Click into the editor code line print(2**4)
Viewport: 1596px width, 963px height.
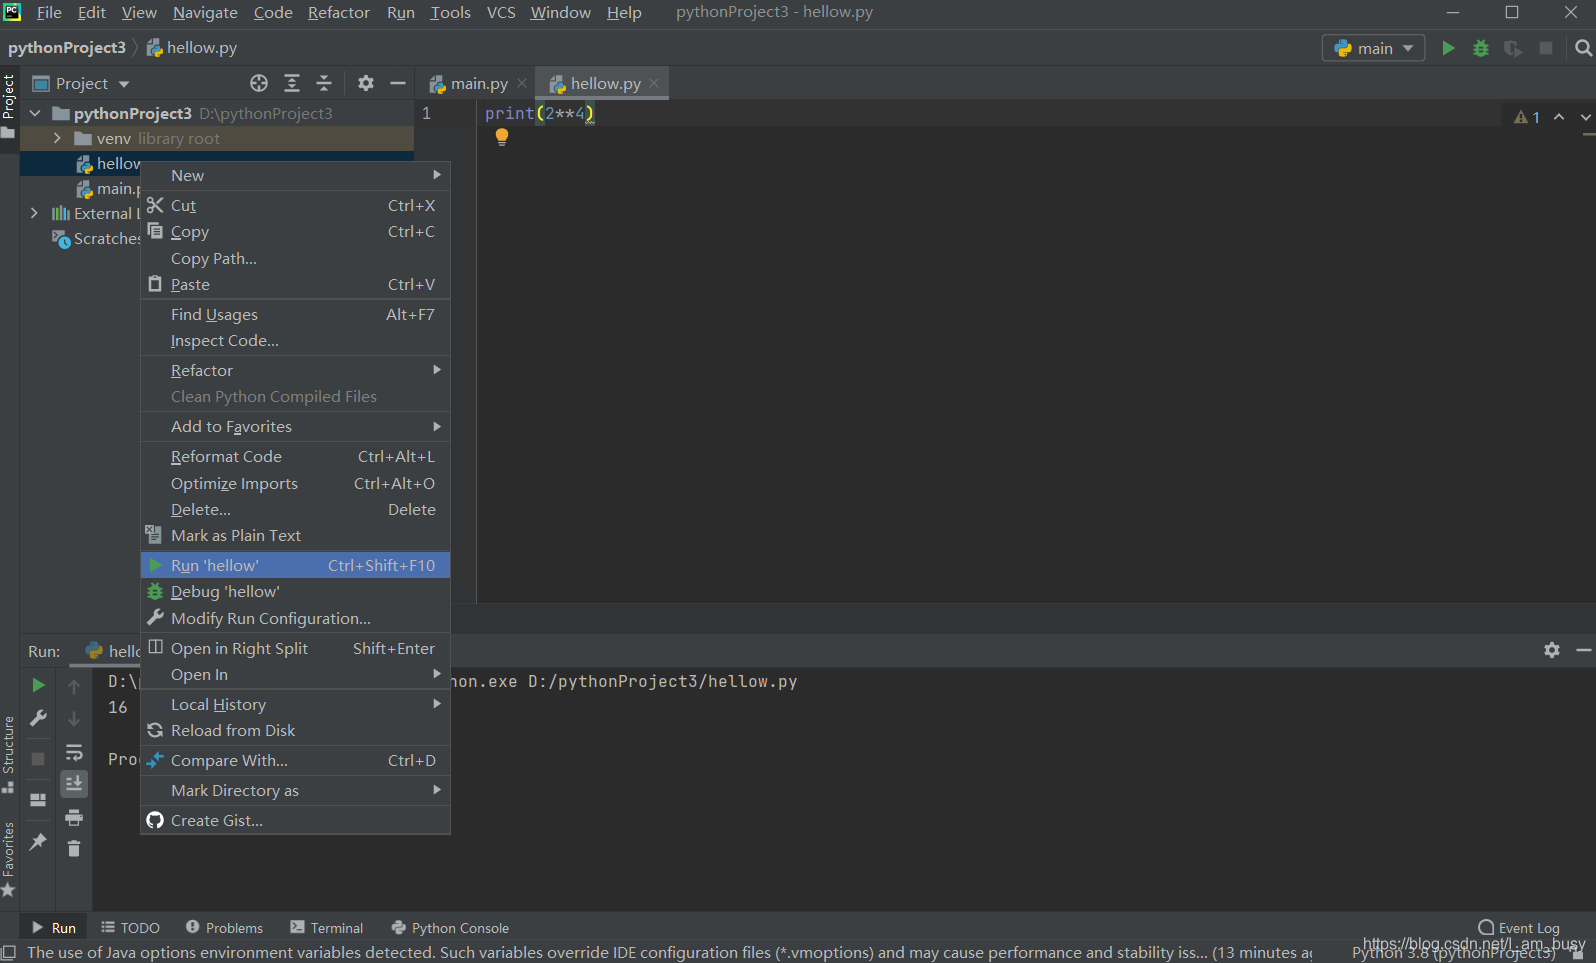pos(540,113)
